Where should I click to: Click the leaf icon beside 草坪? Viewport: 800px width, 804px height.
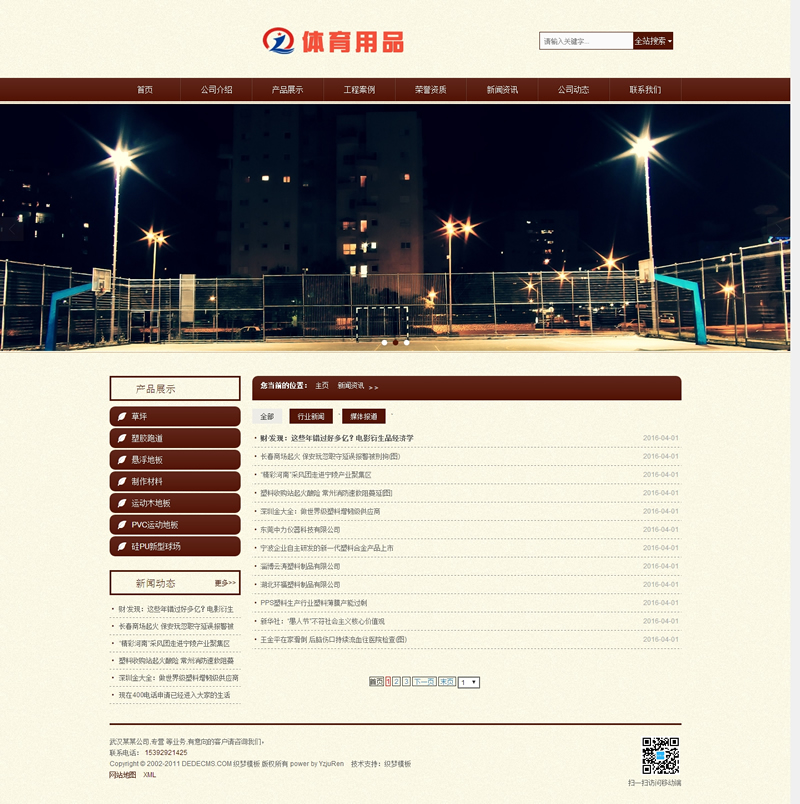[x=120, y=416]
